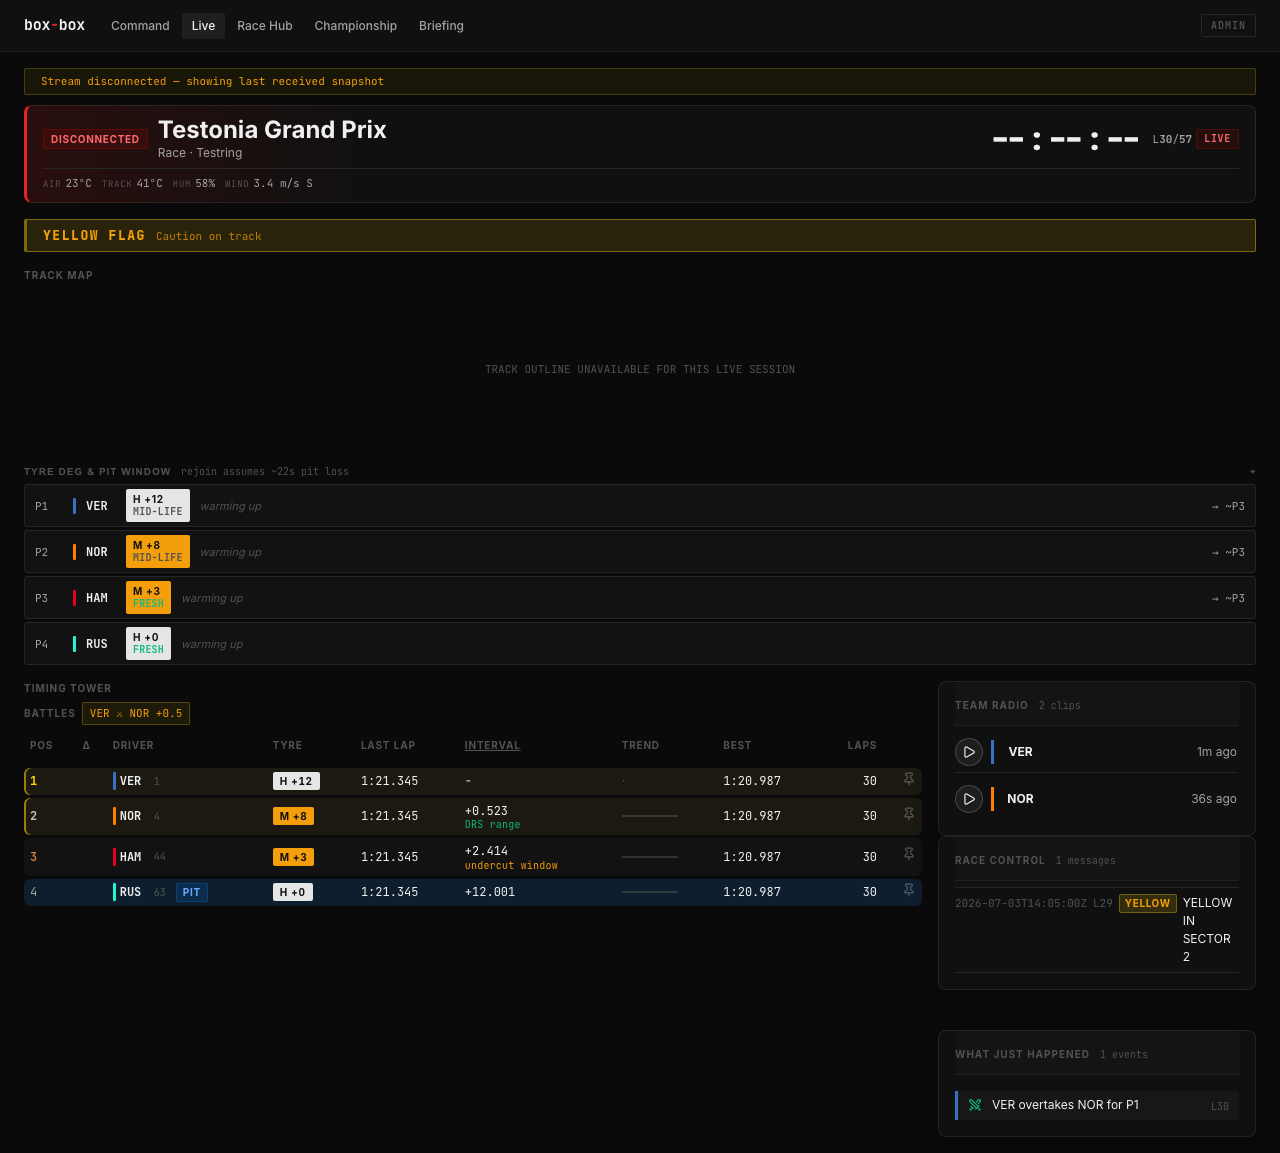The width and height of the screenshot is (1280, 1153).
Task: Pin the VER row in timing tower
Action: pos(909,779)
